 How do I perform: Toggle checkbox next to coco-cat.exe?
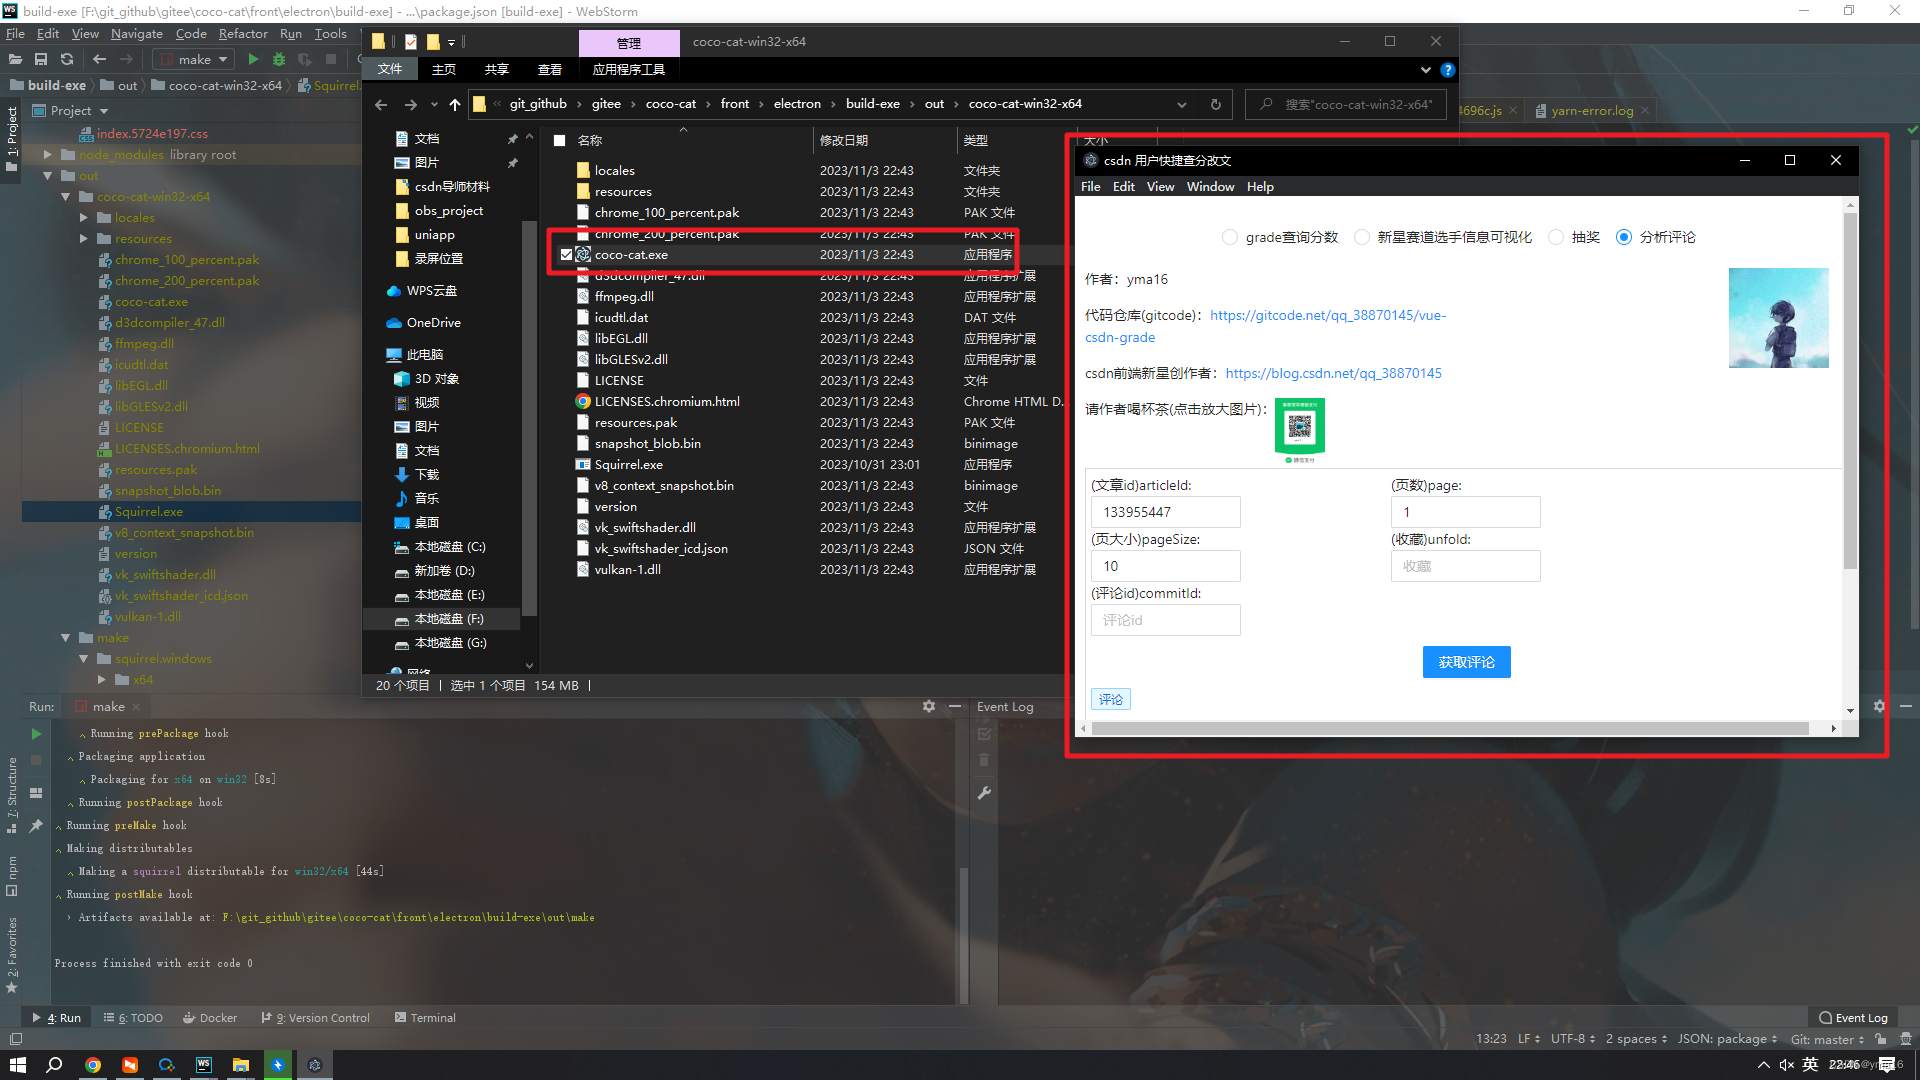click(566, 255)
